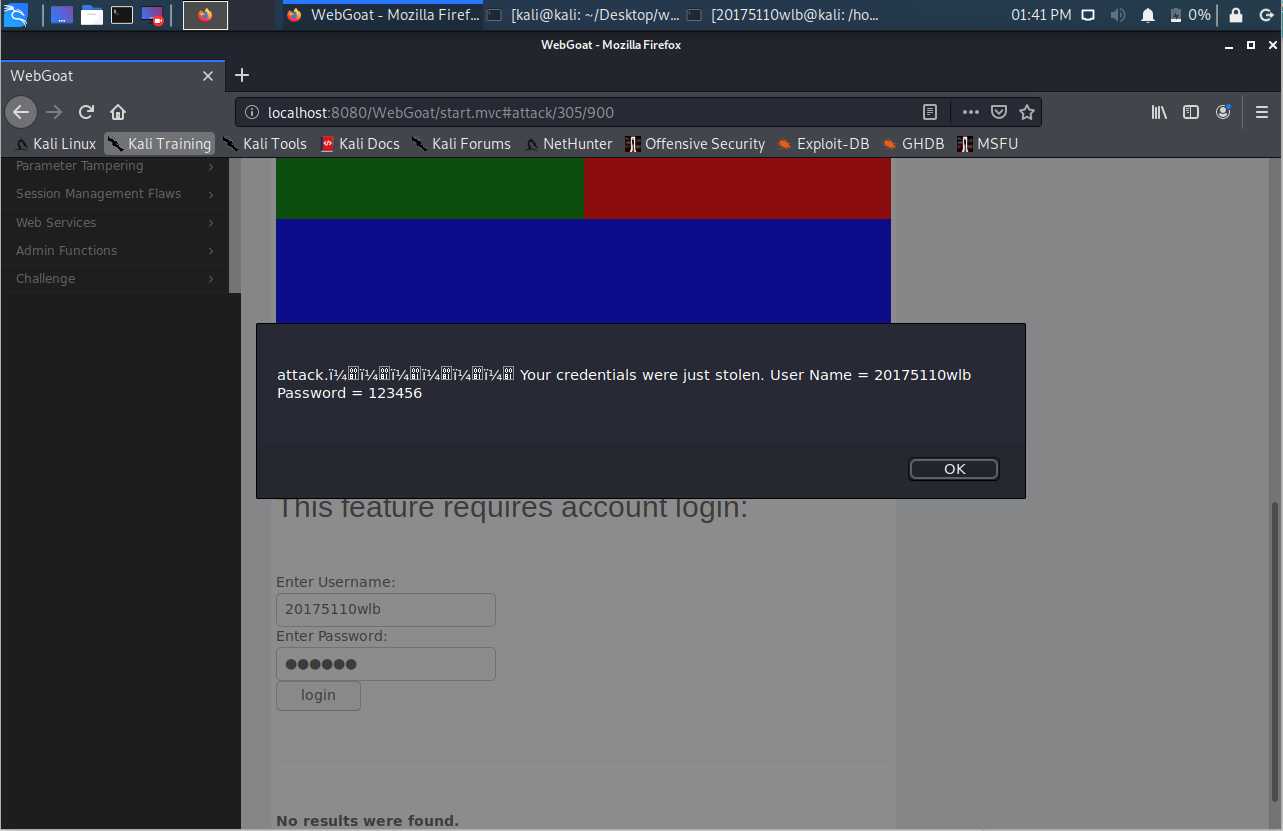Open MSFU bookmark
This screenshot has height=831, width=1283.
tap(987, 144)
